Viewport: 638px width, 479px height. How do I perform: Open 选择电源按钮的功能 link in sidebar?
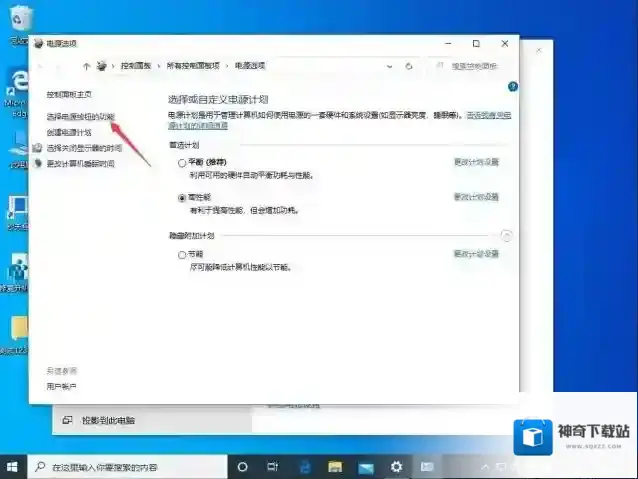tap(81, 117)
